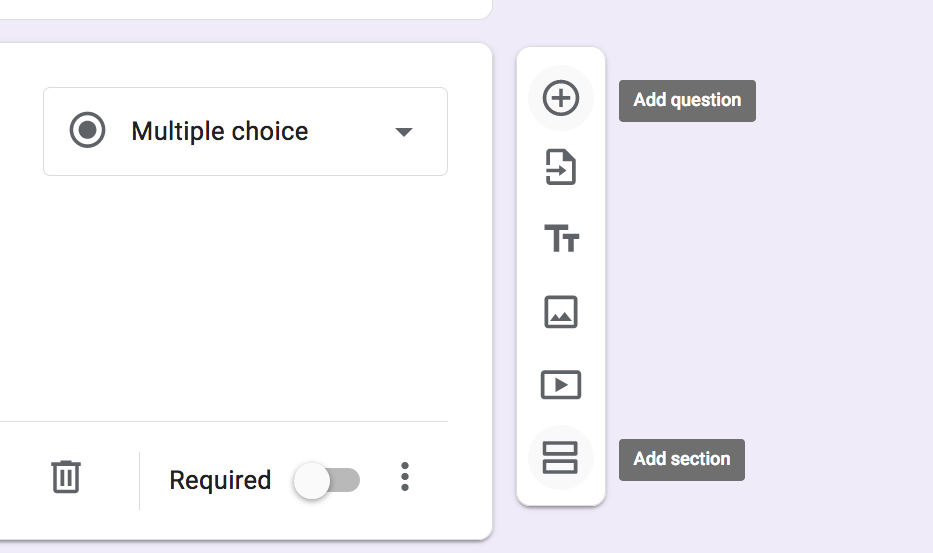This screenshot has width=933, height=553.
Task: Expand the dropdown arrow beside Multiple choice
Action: pyautogui.click(x=403, y=132)
